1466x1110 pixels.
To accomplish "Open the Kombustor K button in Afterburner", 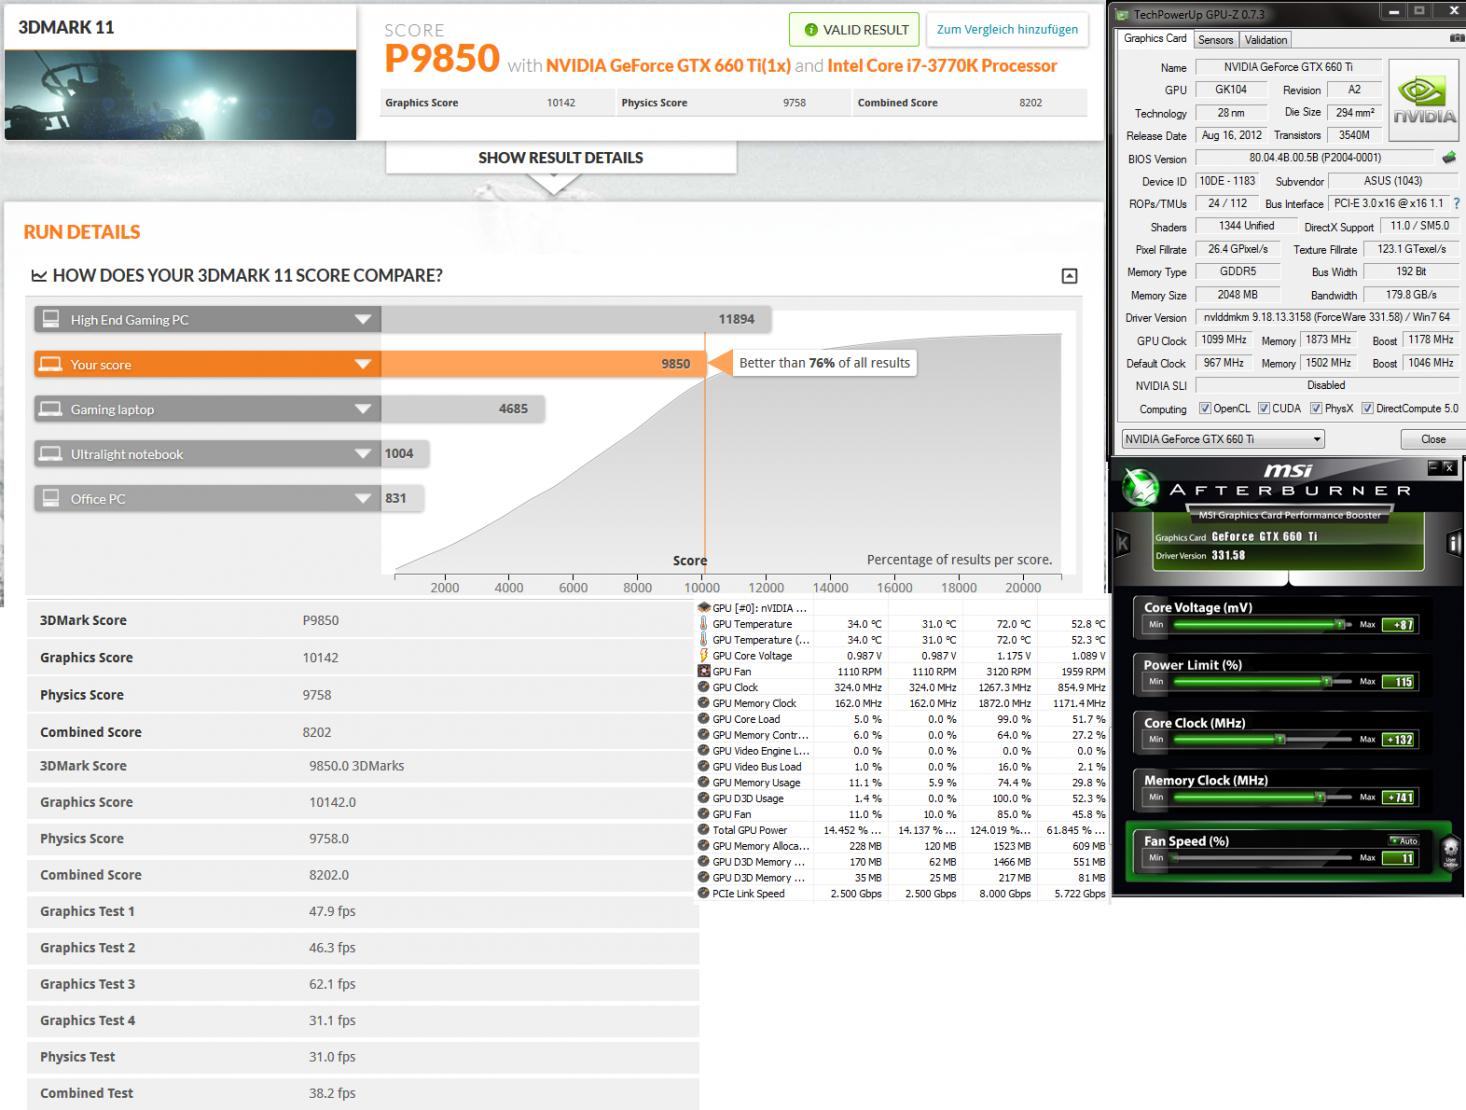I will point(1122,543).
